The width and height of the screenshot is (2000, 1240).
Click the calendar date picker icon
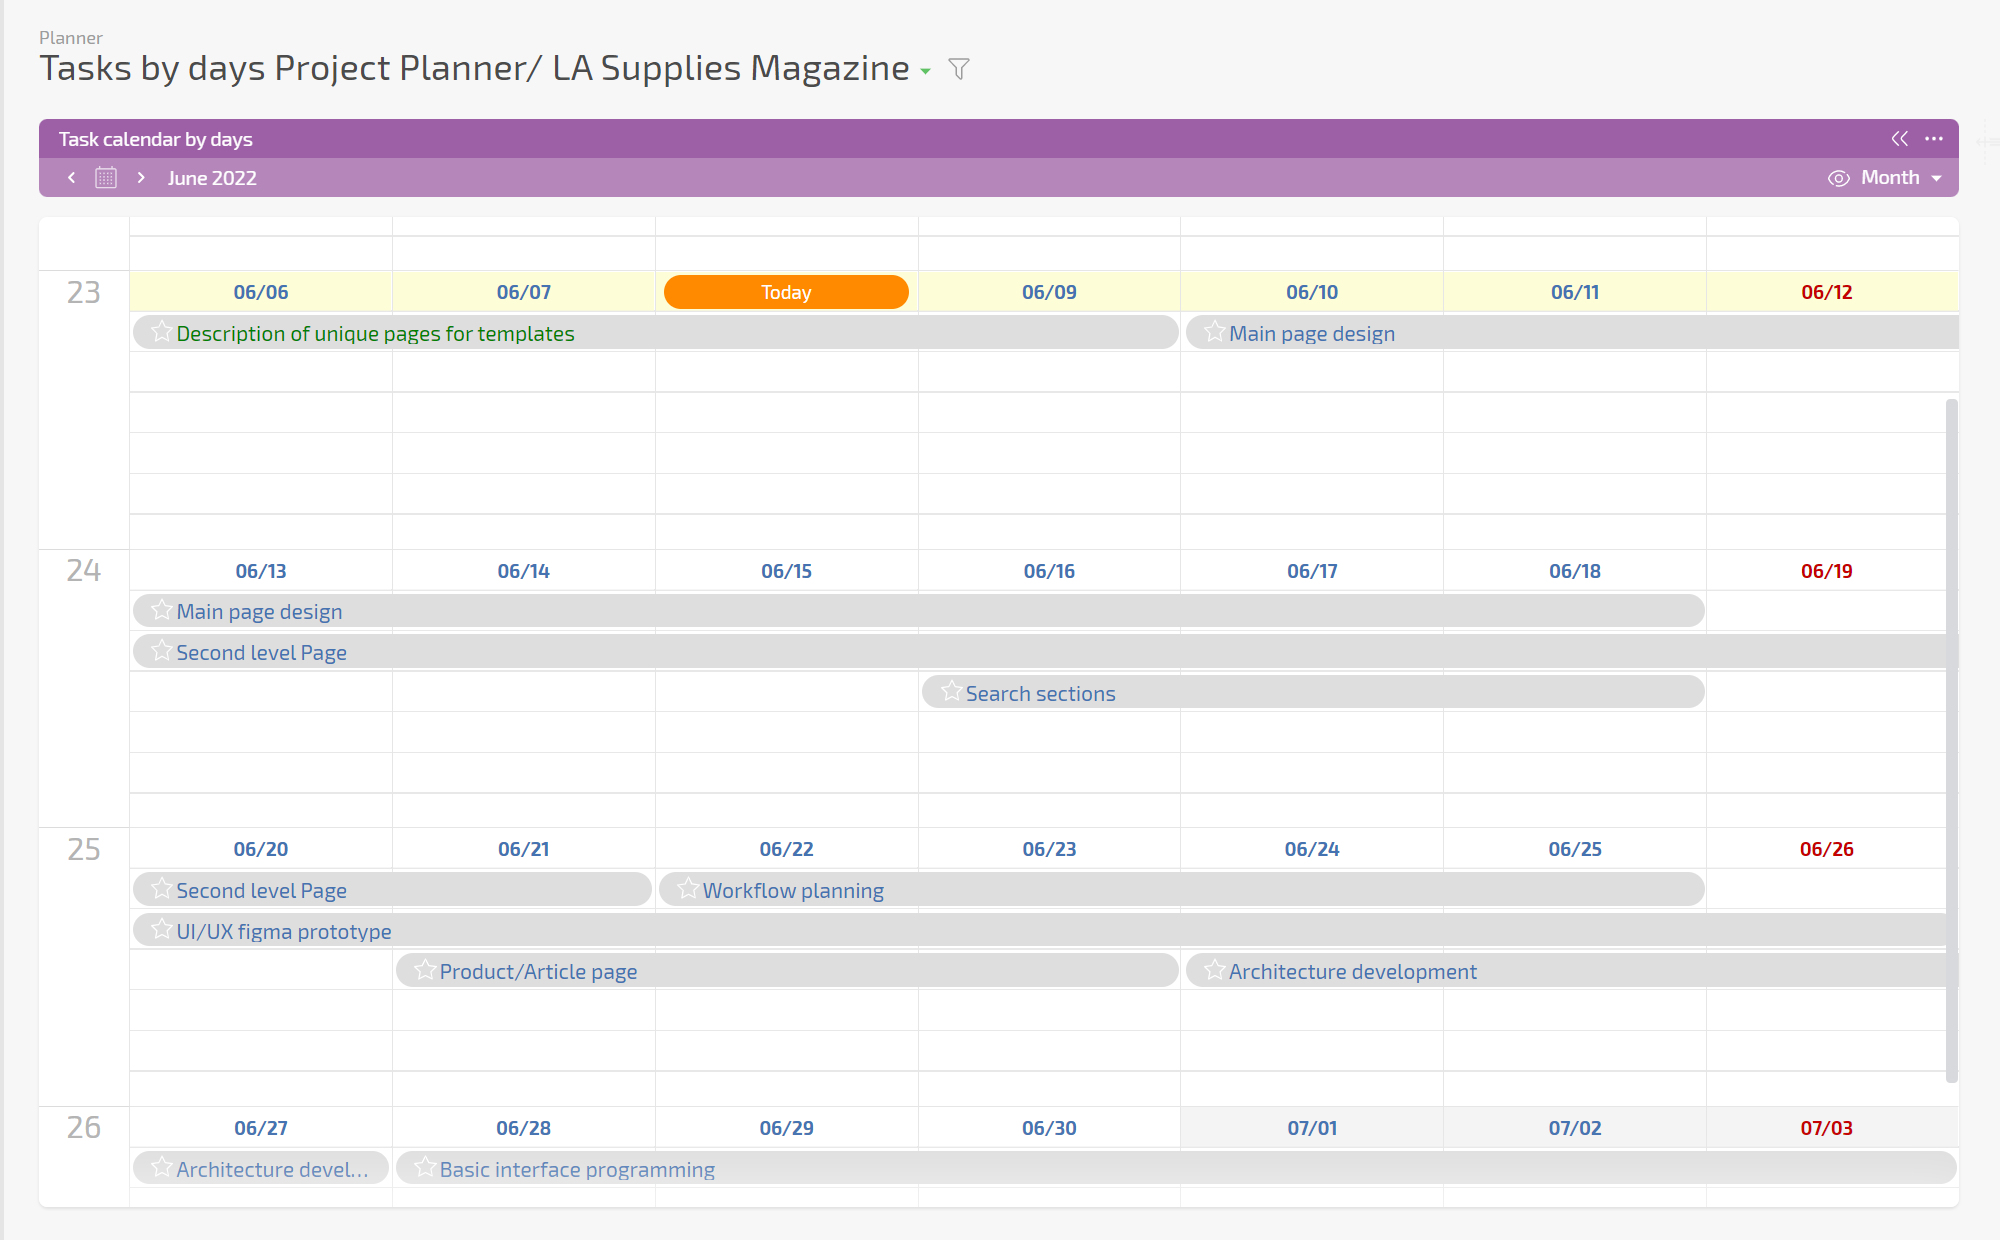(x=106, y=178)
